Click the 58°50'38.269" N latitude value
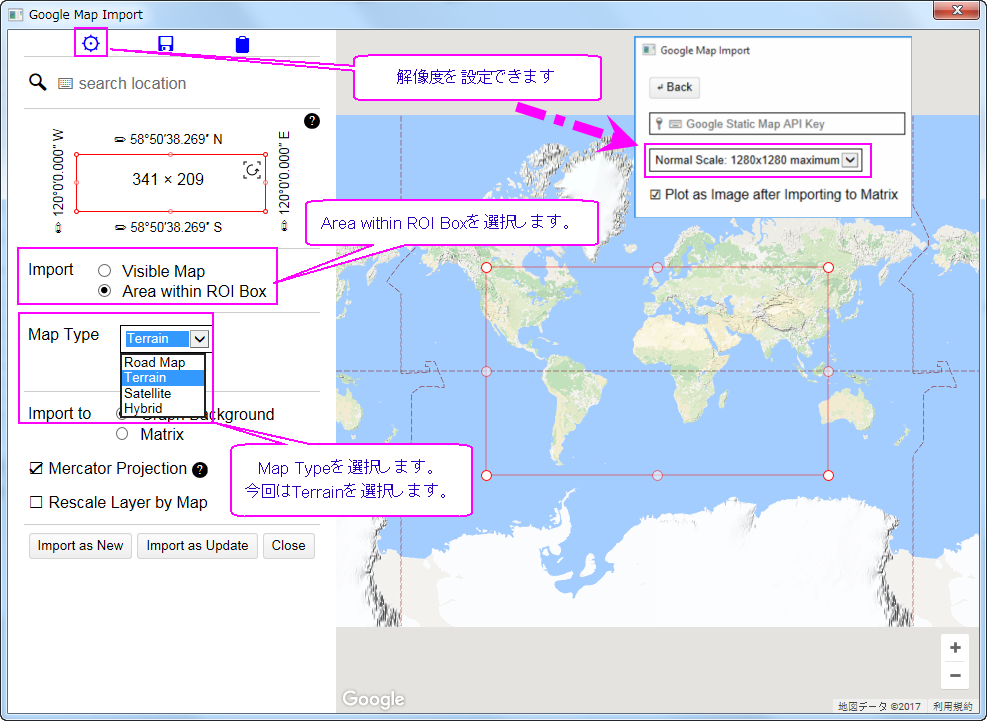The height and width of the screenshot is (721, 987). pos(176,140)
